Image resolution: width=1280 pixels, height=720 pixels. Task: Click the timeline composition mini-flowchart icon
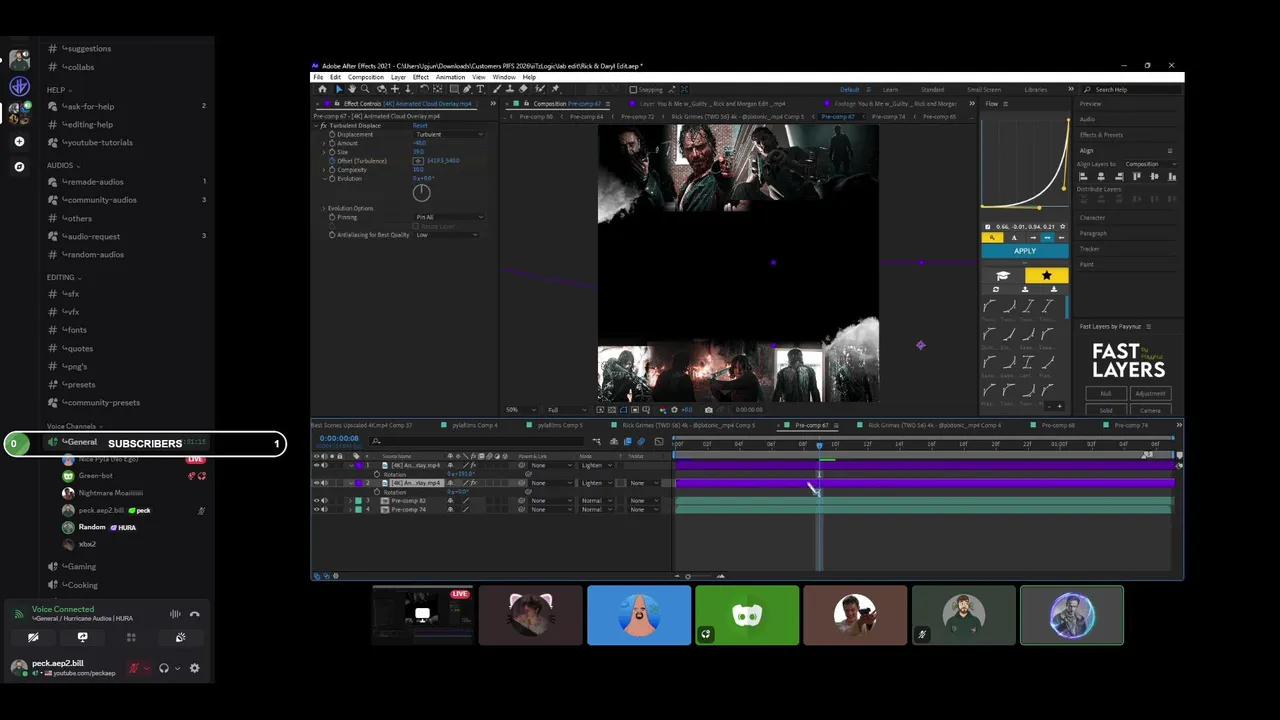pos(597,441)
